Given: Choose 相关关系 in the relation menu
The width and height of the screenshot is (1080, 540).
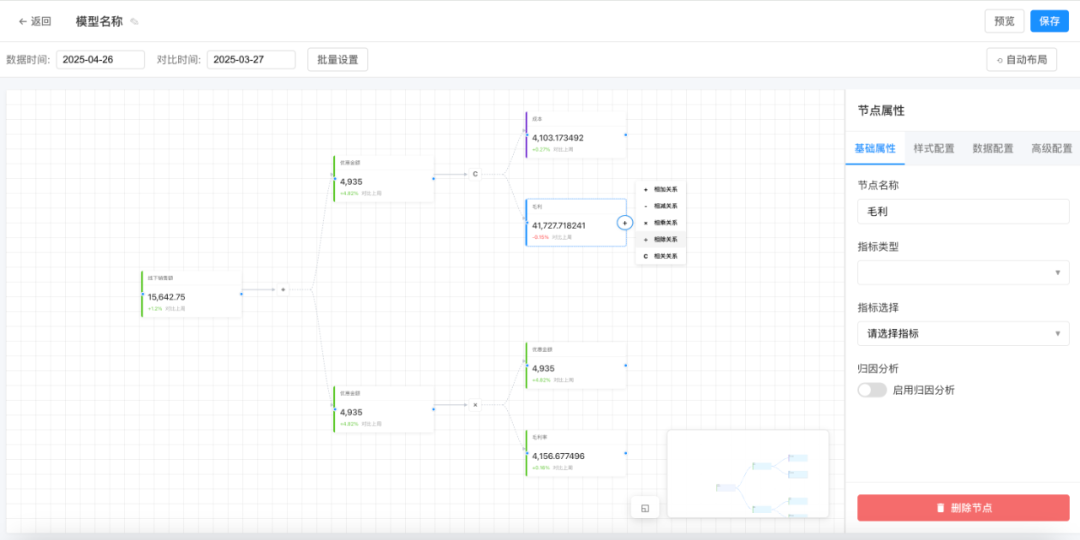Looking at the screenshot, I should pos(661,256).
